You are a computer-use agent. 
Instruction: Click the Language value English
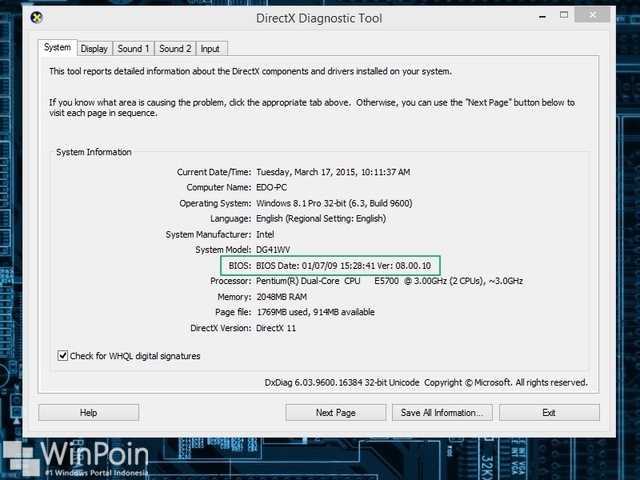coord(321,219)
